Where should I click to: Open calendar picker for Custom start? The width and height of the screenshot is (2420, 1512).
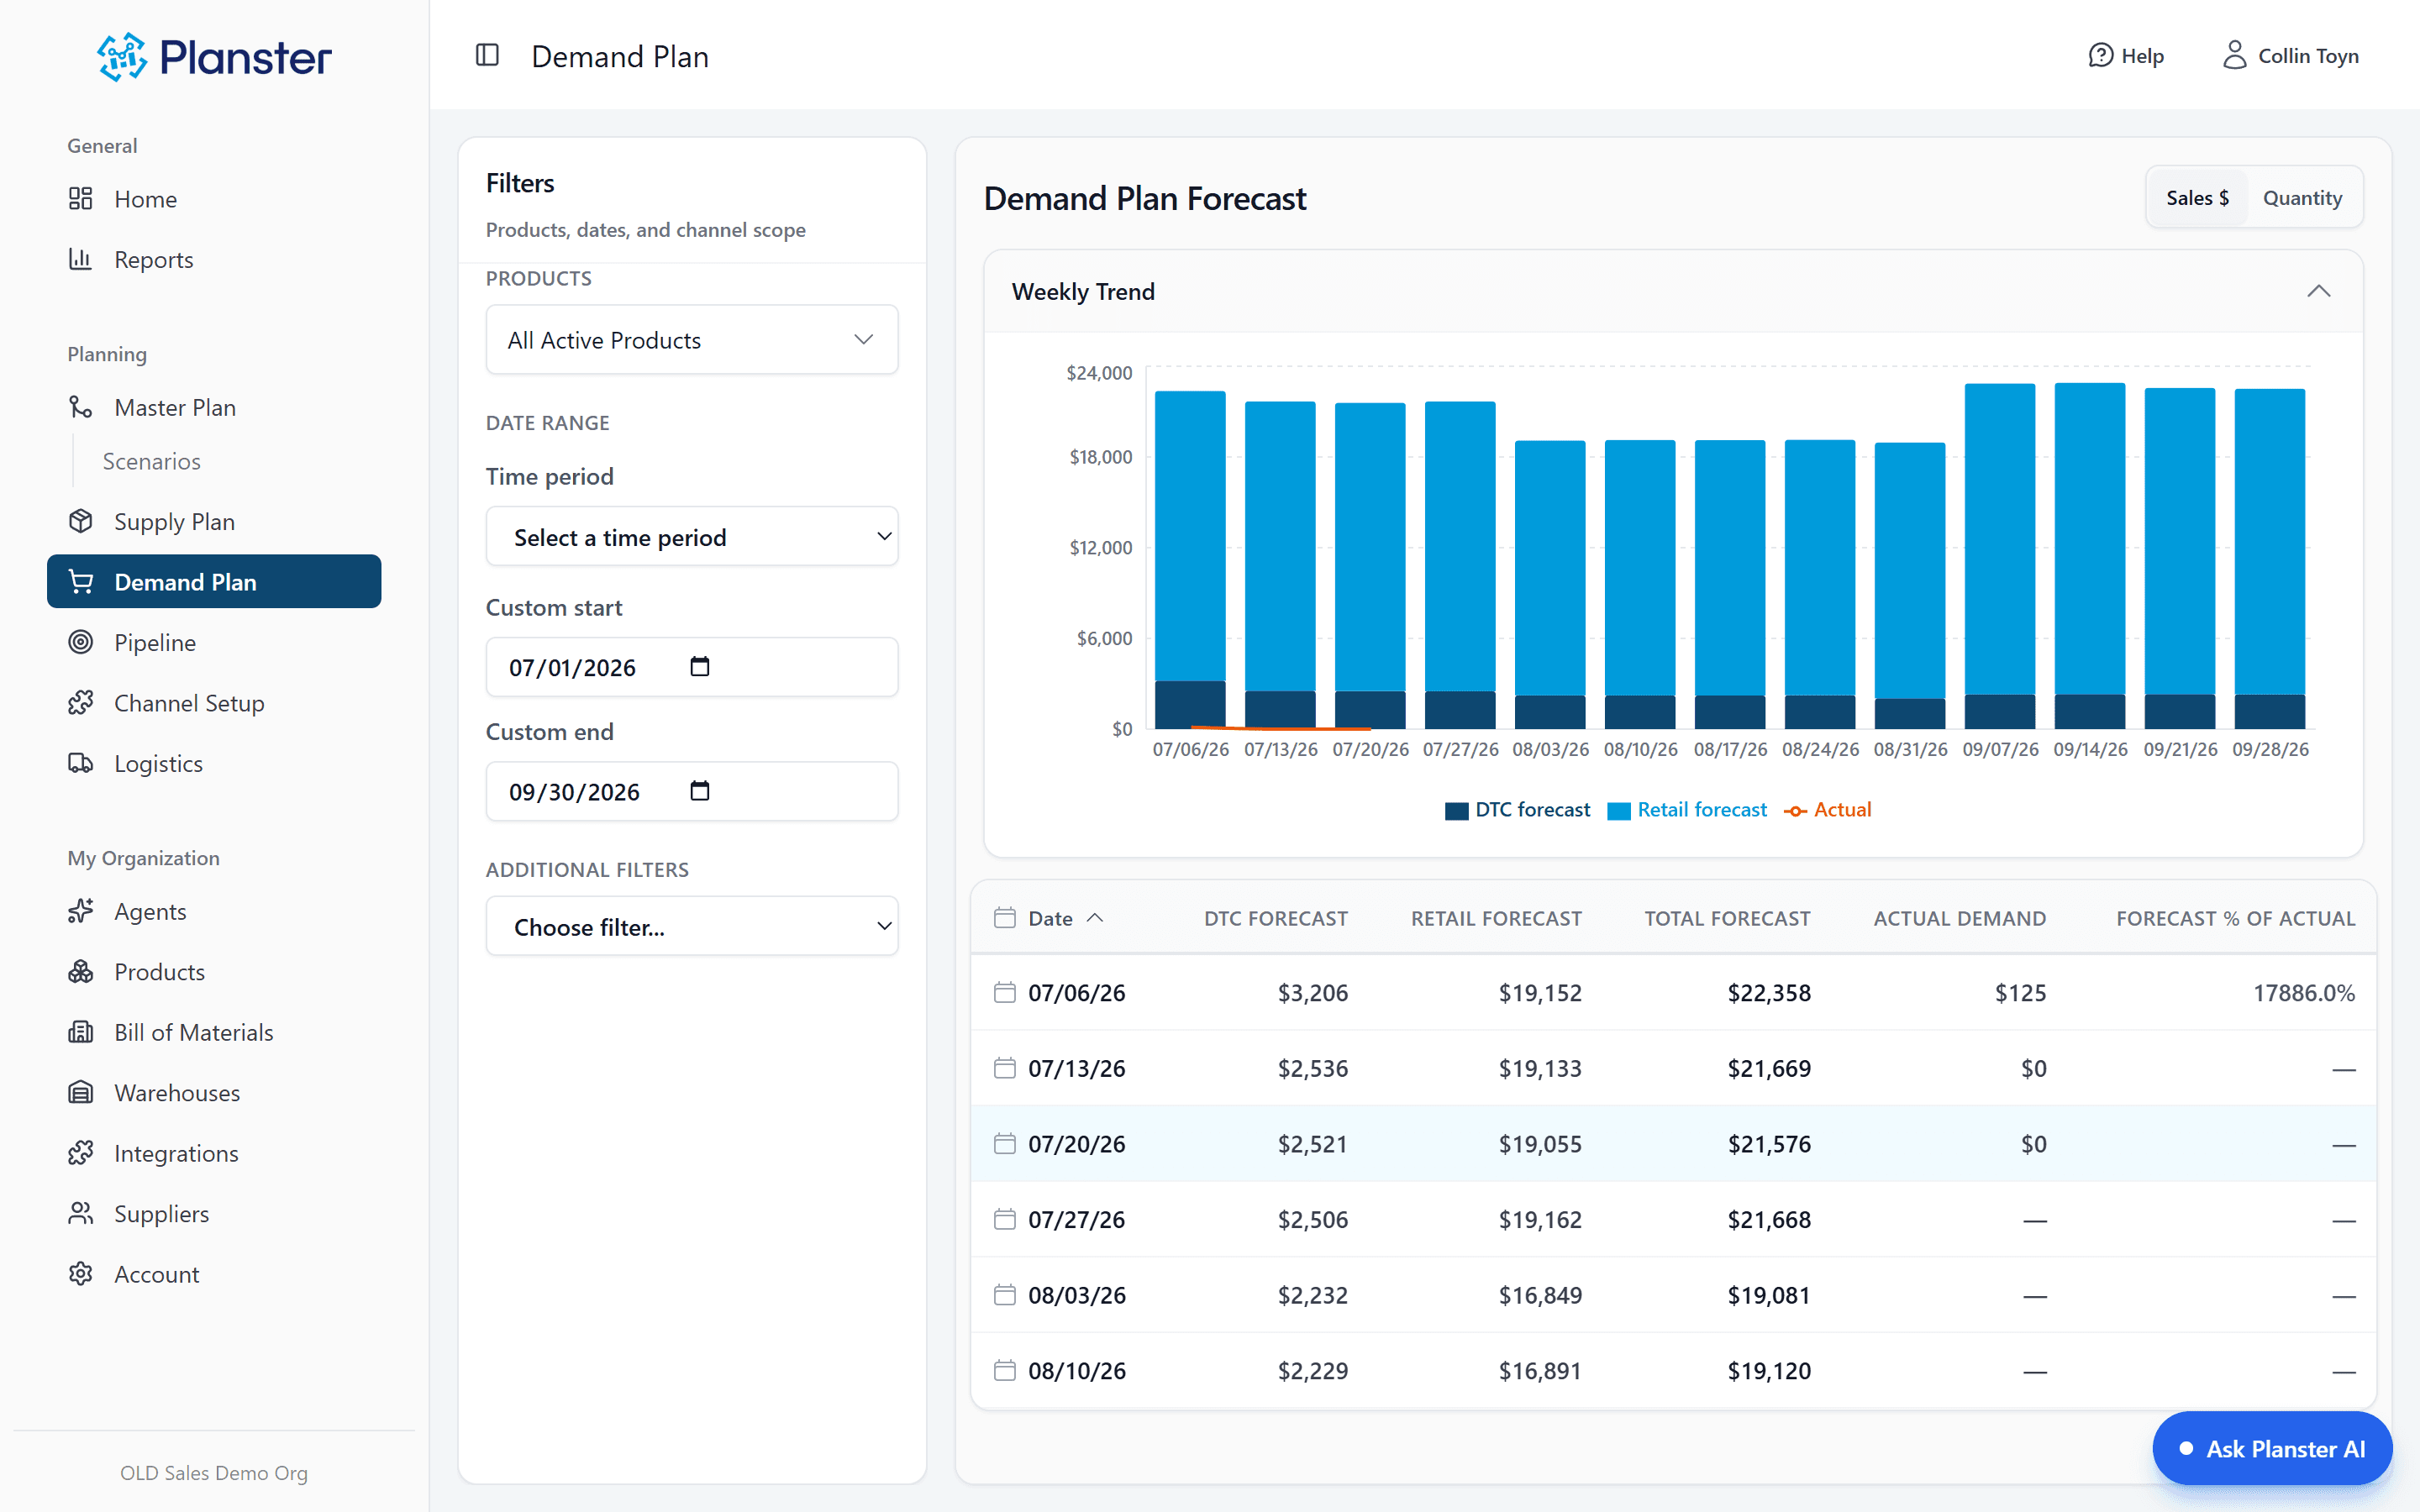click(x=700, y=667)
